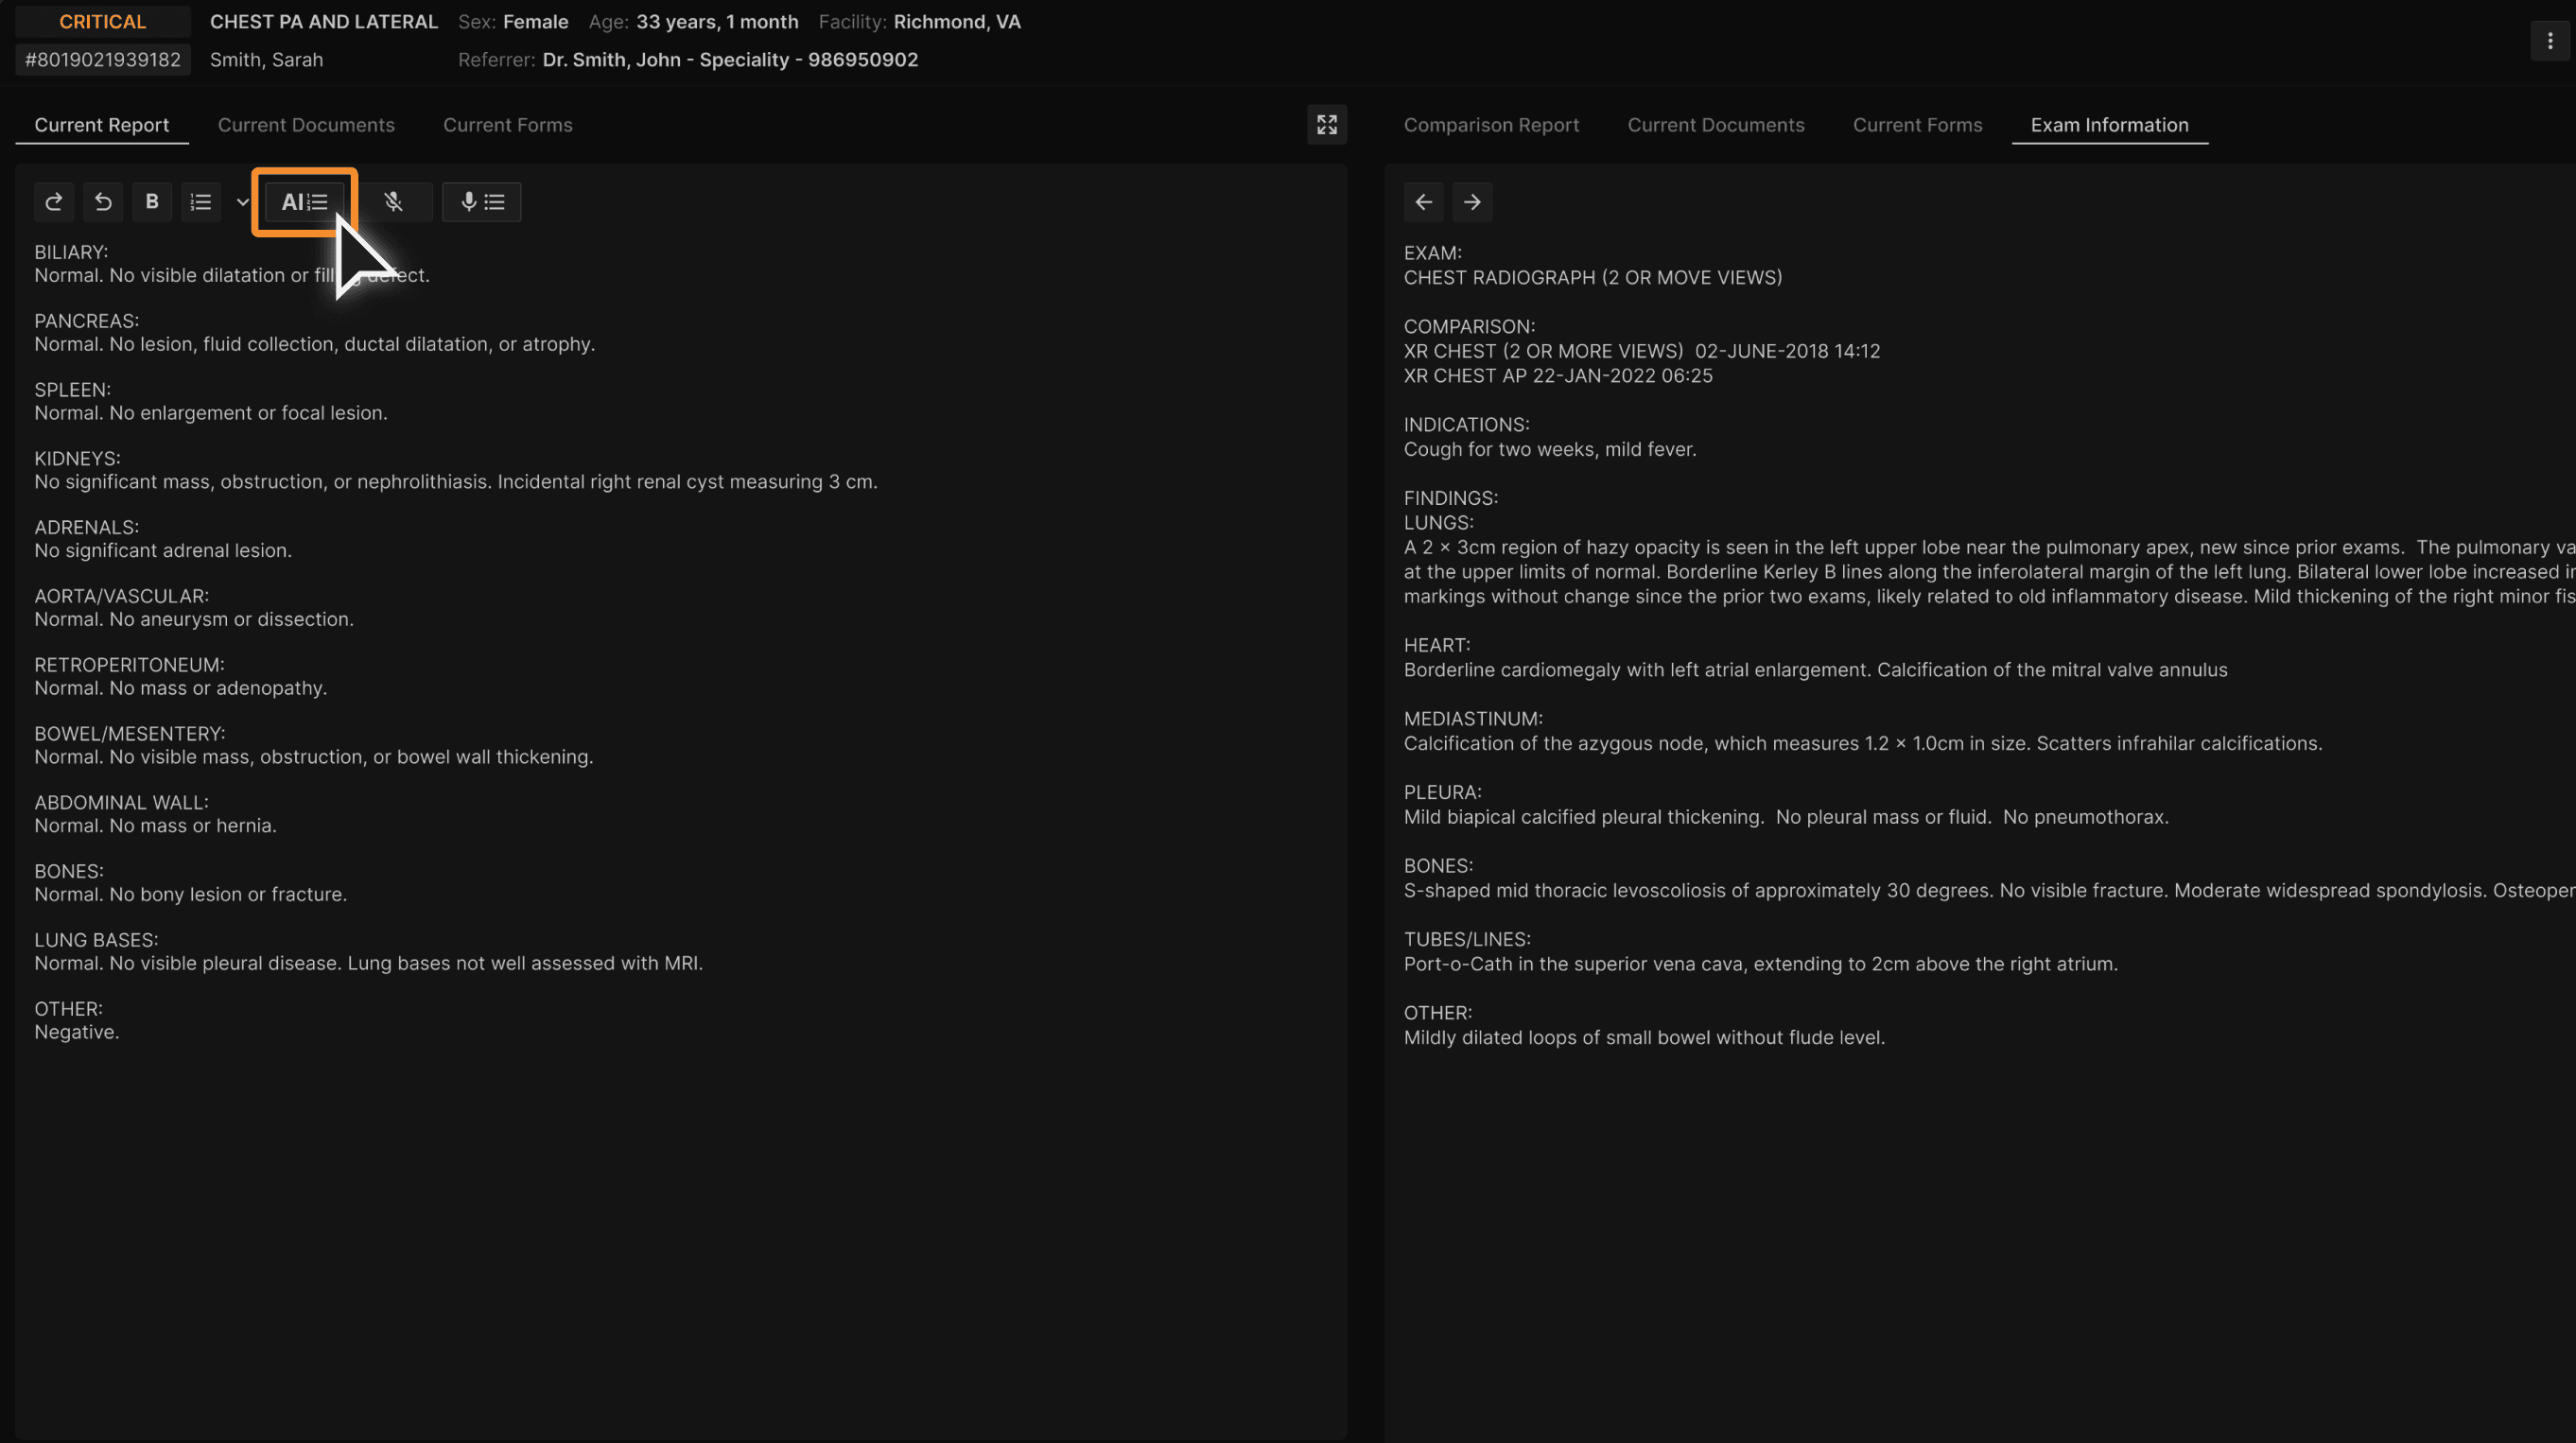
Task: Click the AI numbered list button
Action: (304, 202)
